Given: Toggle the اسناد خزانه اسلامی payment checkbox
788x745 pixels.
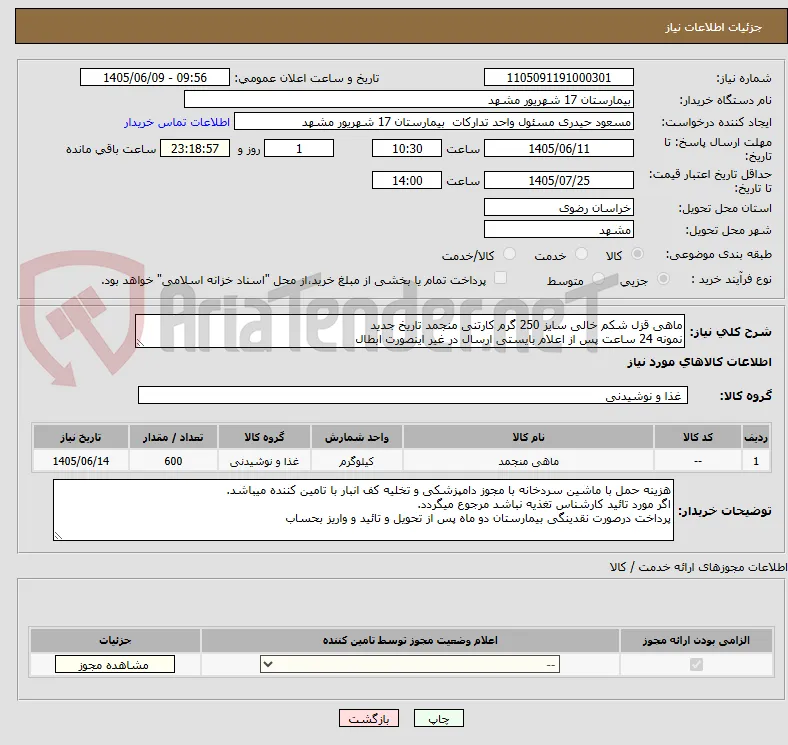Looking at the screenshot, I should point(501,278).
